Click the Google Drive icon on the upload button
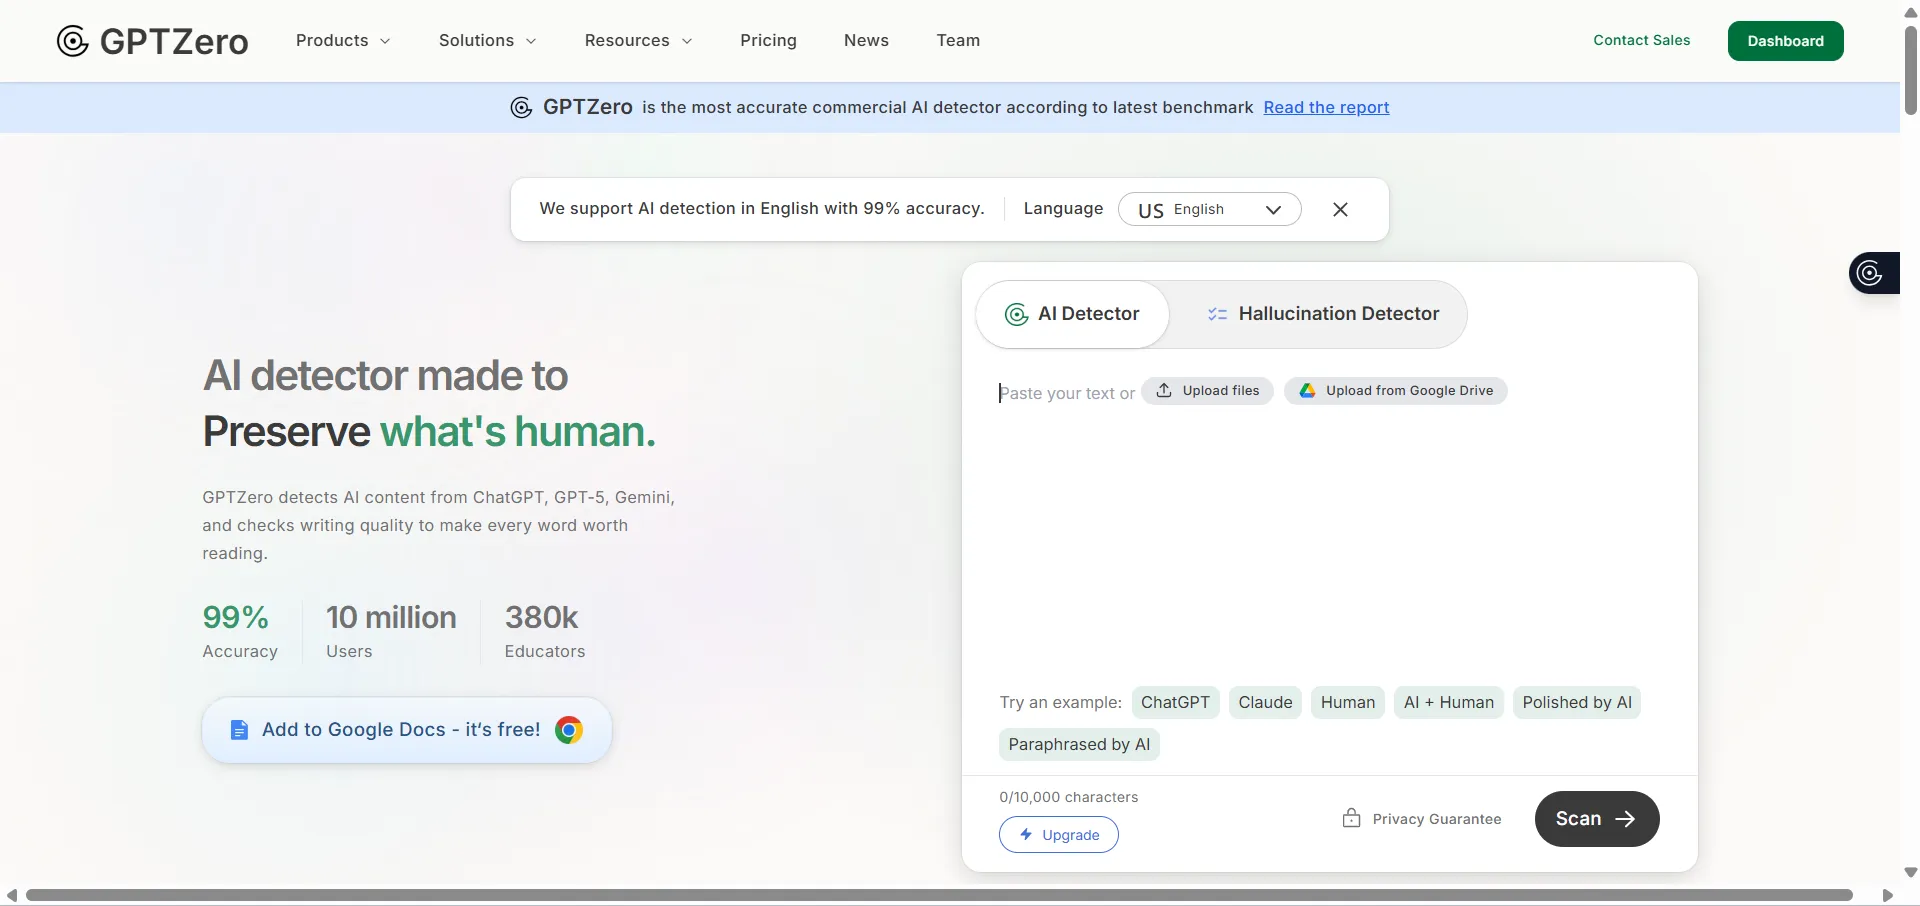Screen dimensions: 1920x906 [1308, 391]
